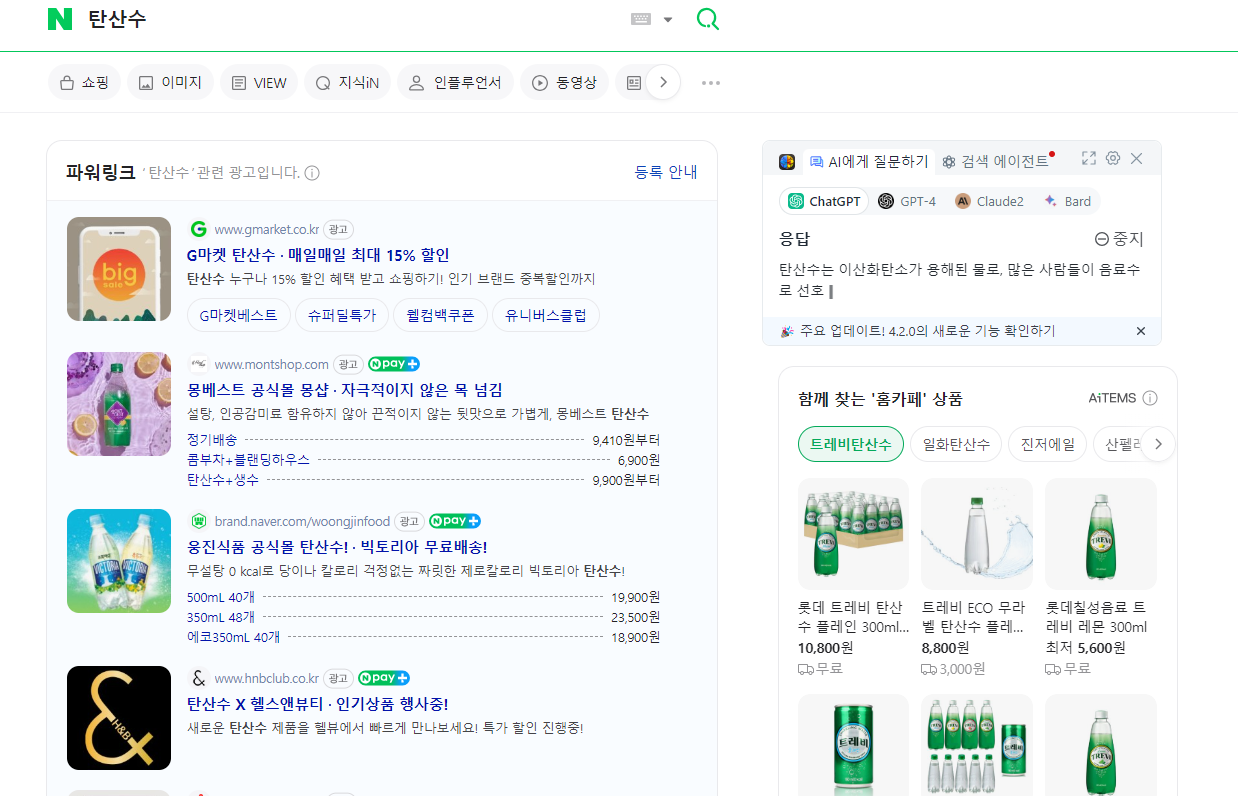The height and width of the screenshot is (796, 1238).
Task: Select the 트레비탄산수 filter chip
Action: click(851, 444)
